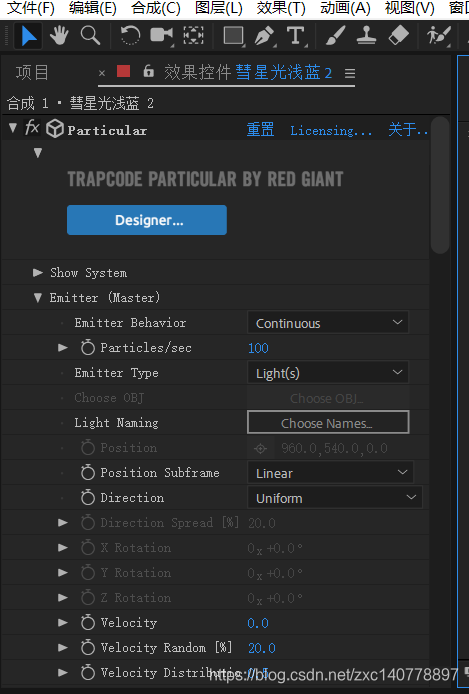
Task: Open the 动画(A) menu
Action: (345, 8)
